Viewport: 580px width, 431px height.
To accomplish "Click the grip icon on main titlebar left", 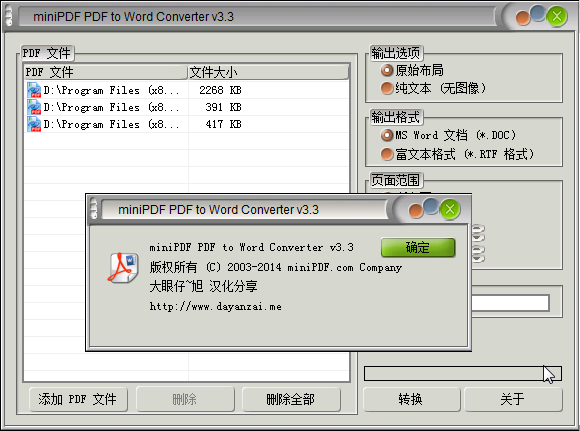I will point(9,16).
